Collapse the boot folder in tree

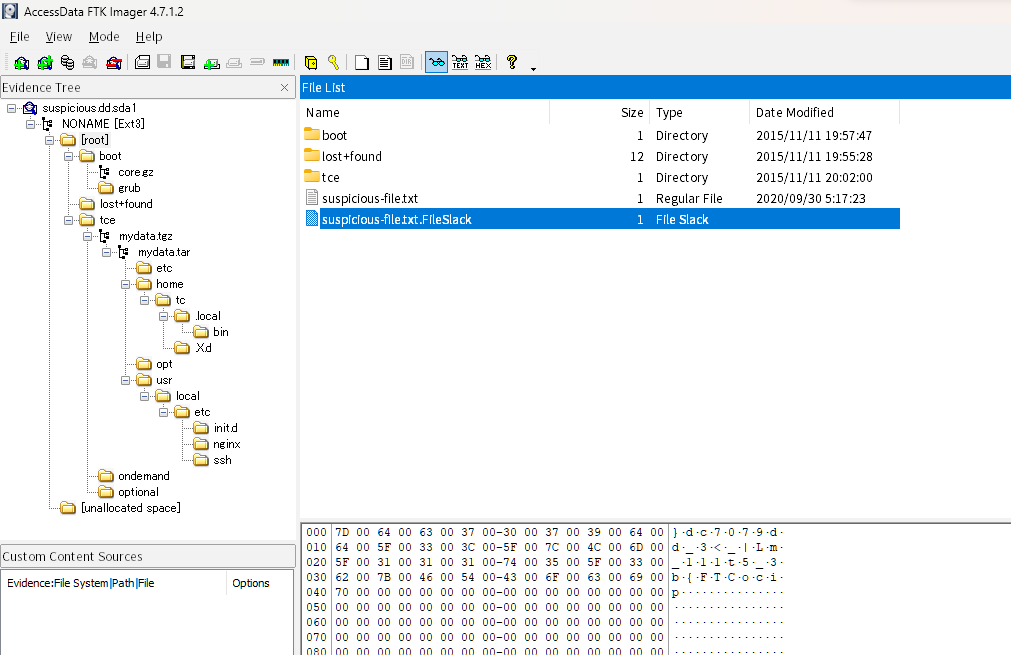pos(68,156)
